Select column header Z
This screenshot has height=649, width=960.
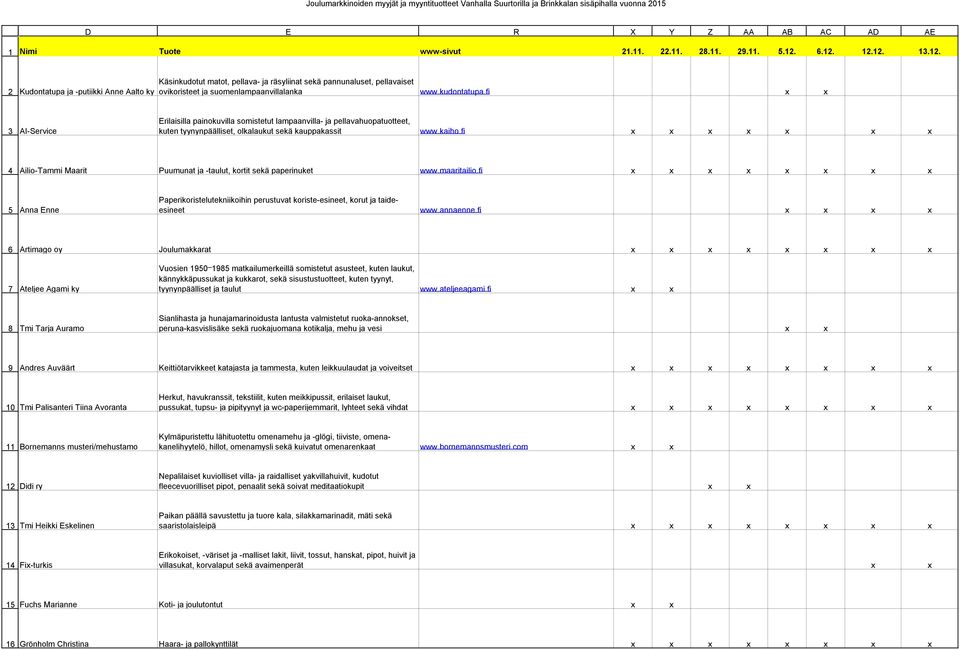710,31
